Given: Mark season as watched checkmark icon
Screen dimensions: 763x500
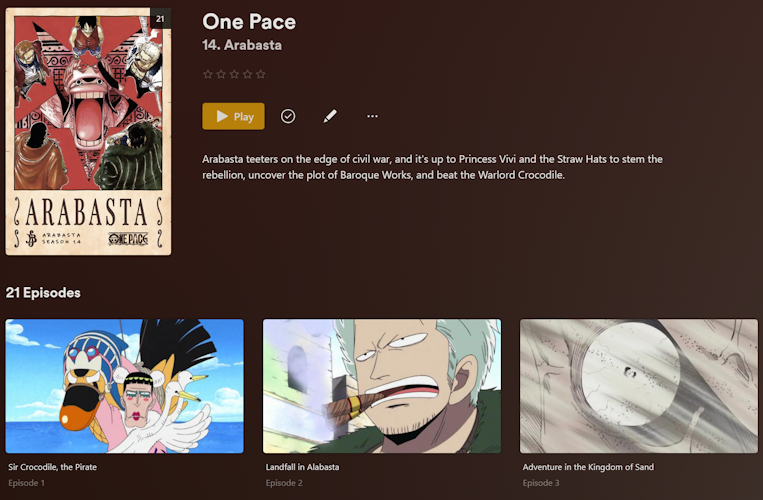Looking at the screenshot, I should 288,116.
